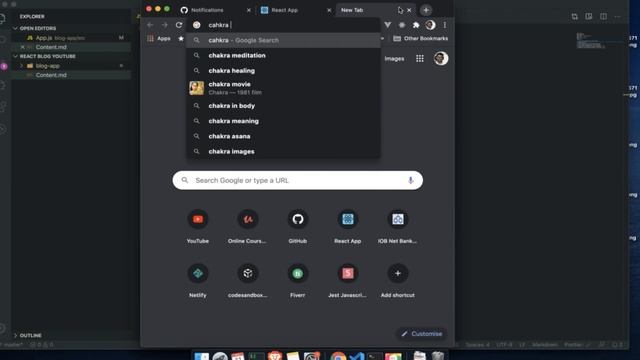Click UTF-8 encoding in status bar
640x360 pixels.
(504, 345)
